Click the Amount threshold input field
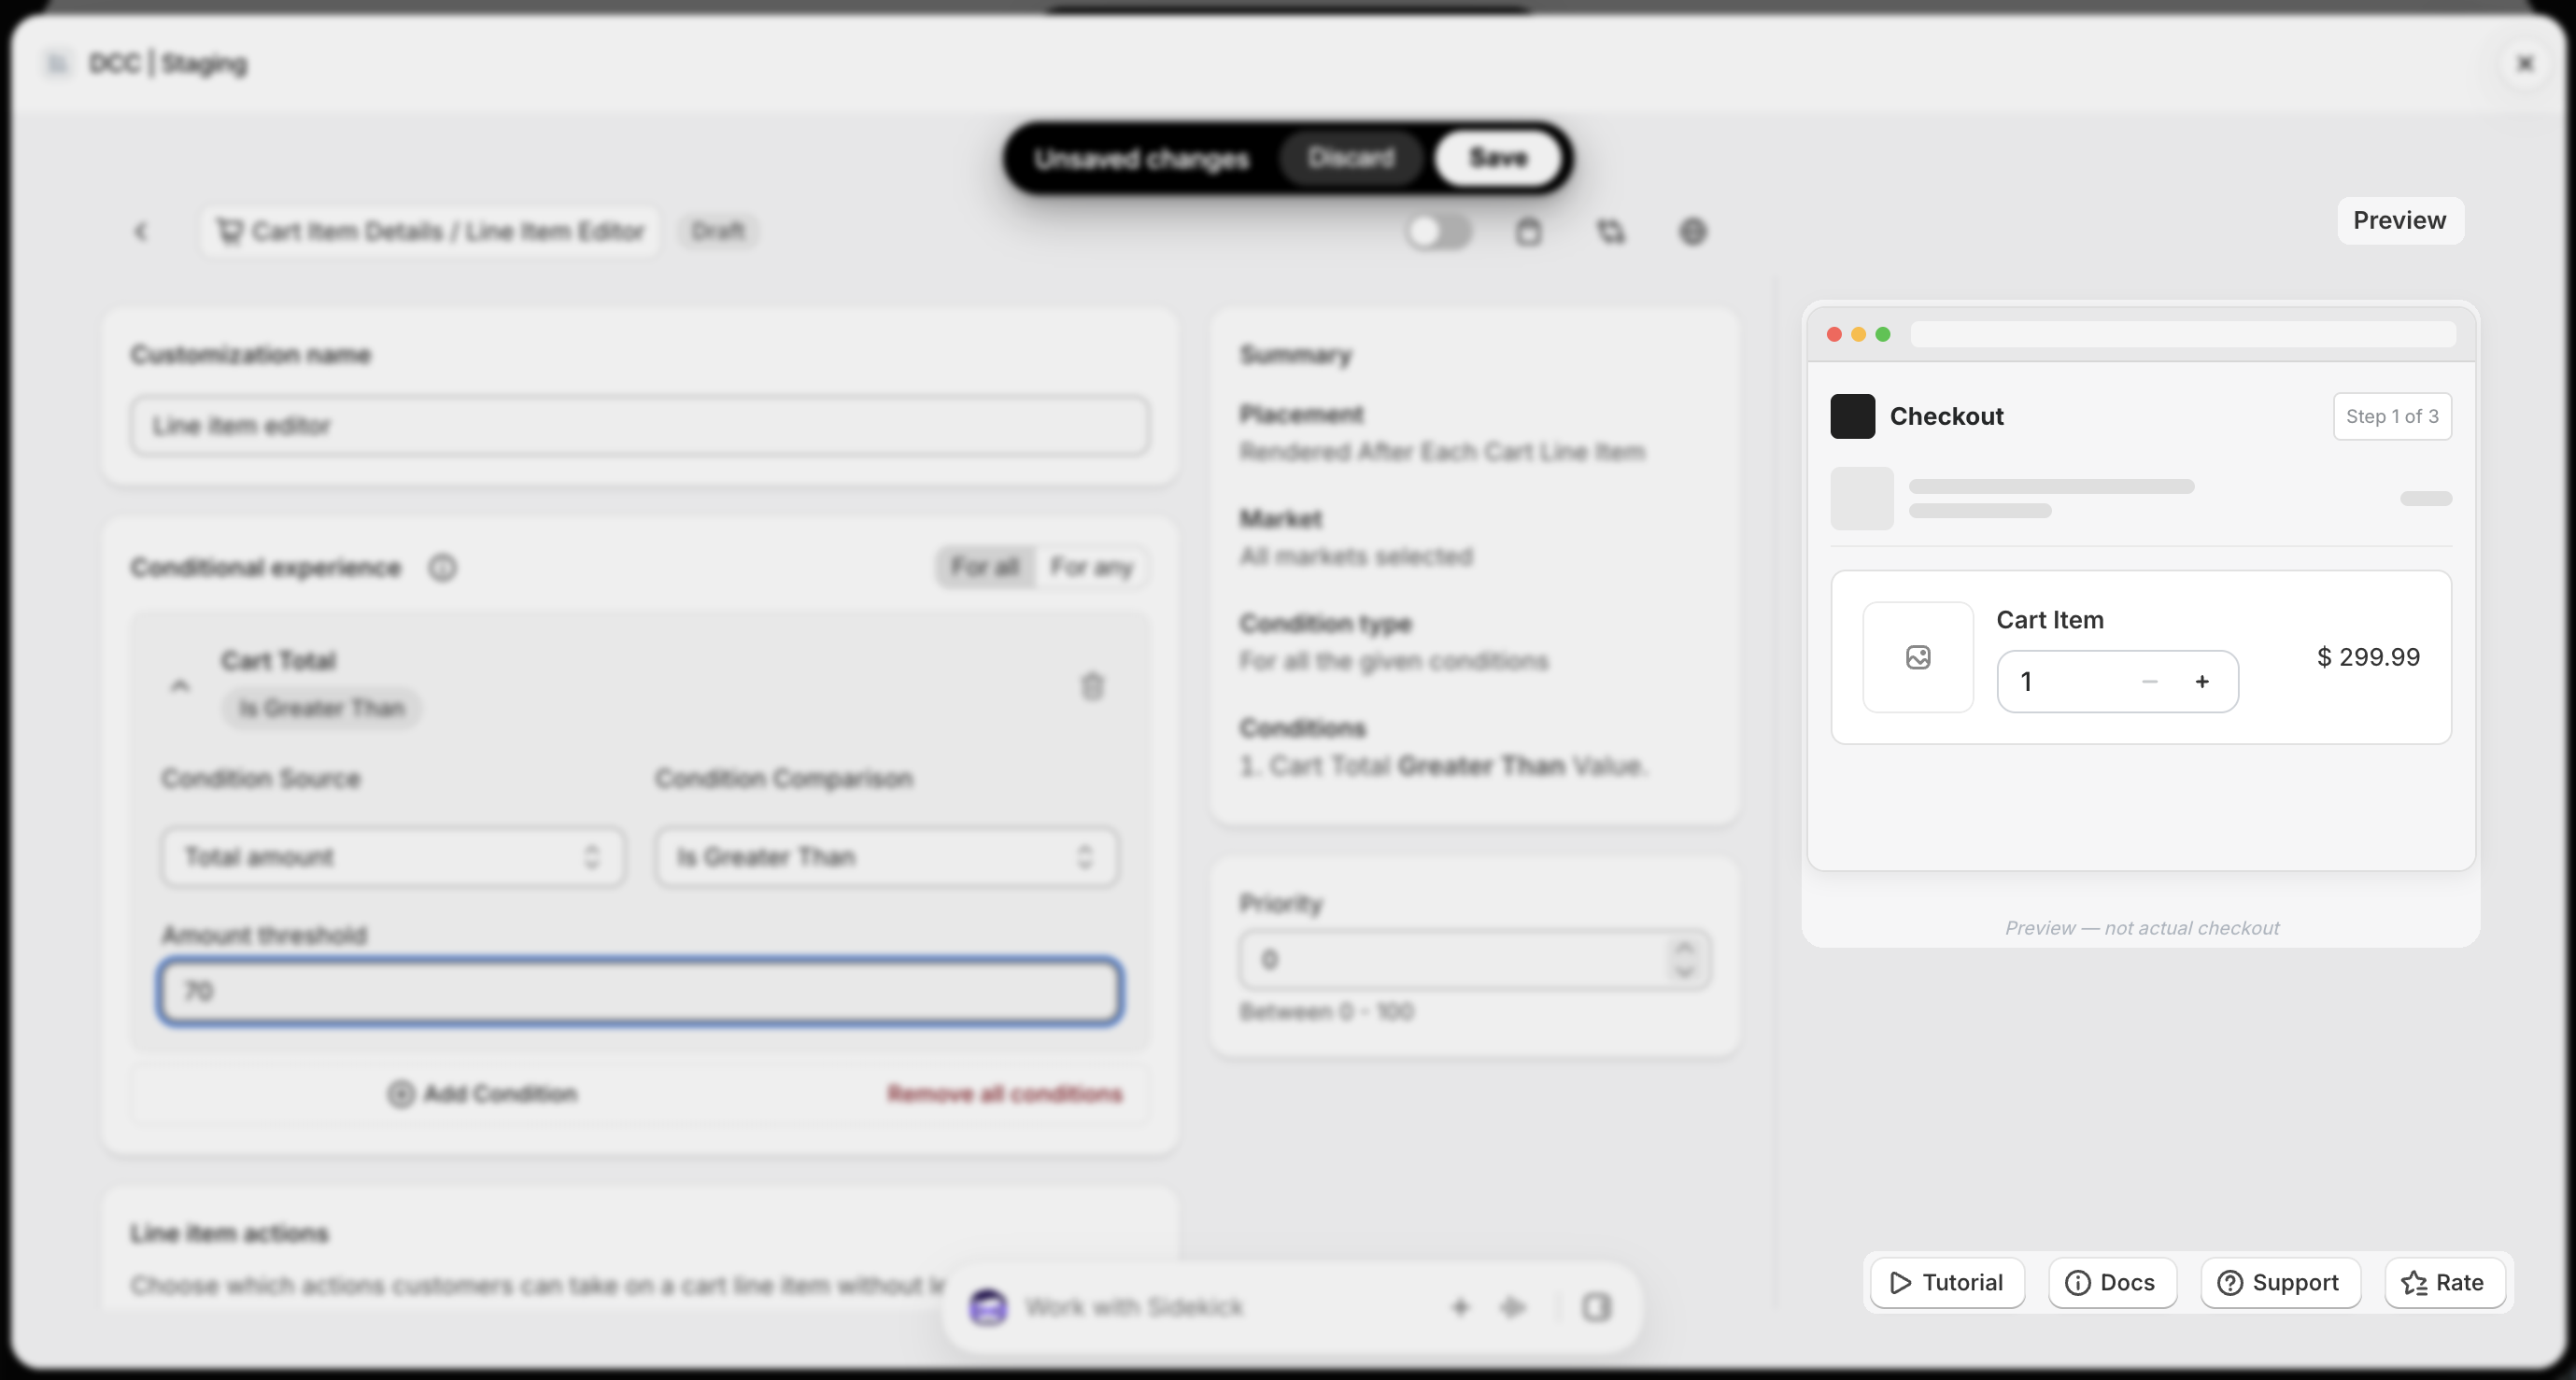 640,991
